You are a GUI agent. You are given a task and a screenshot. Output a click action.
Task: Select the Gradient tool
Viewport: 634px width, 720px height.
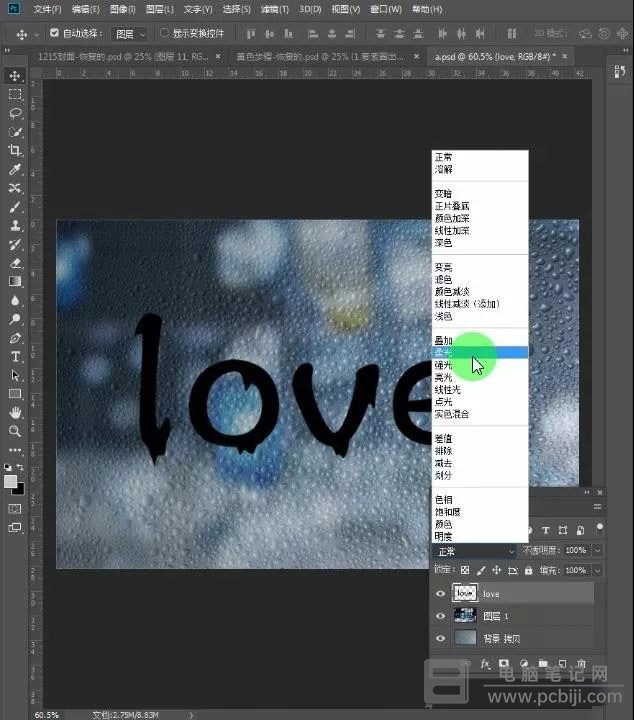pyautogui.click(x=15, y=281)
